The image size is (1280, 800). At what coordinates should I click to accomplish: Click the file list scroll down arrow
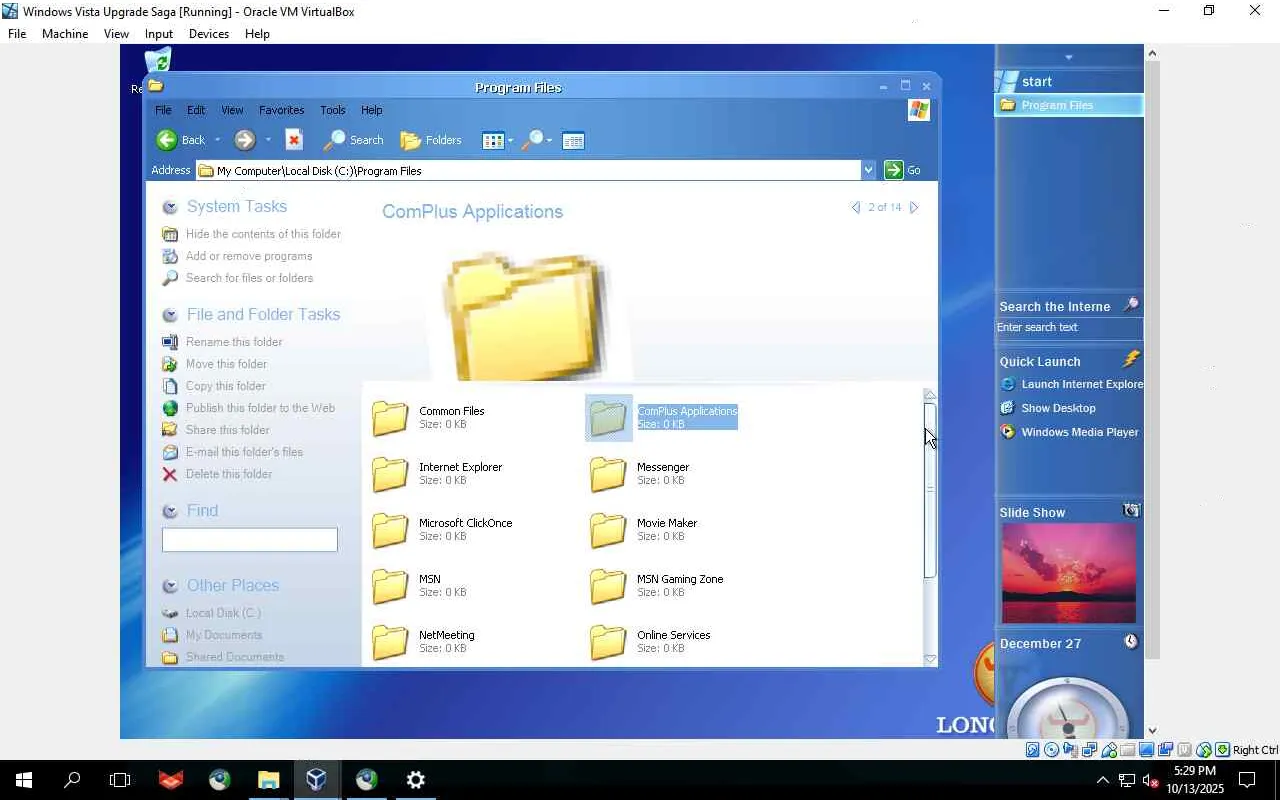pyautogui.click(x=930, y=659)
